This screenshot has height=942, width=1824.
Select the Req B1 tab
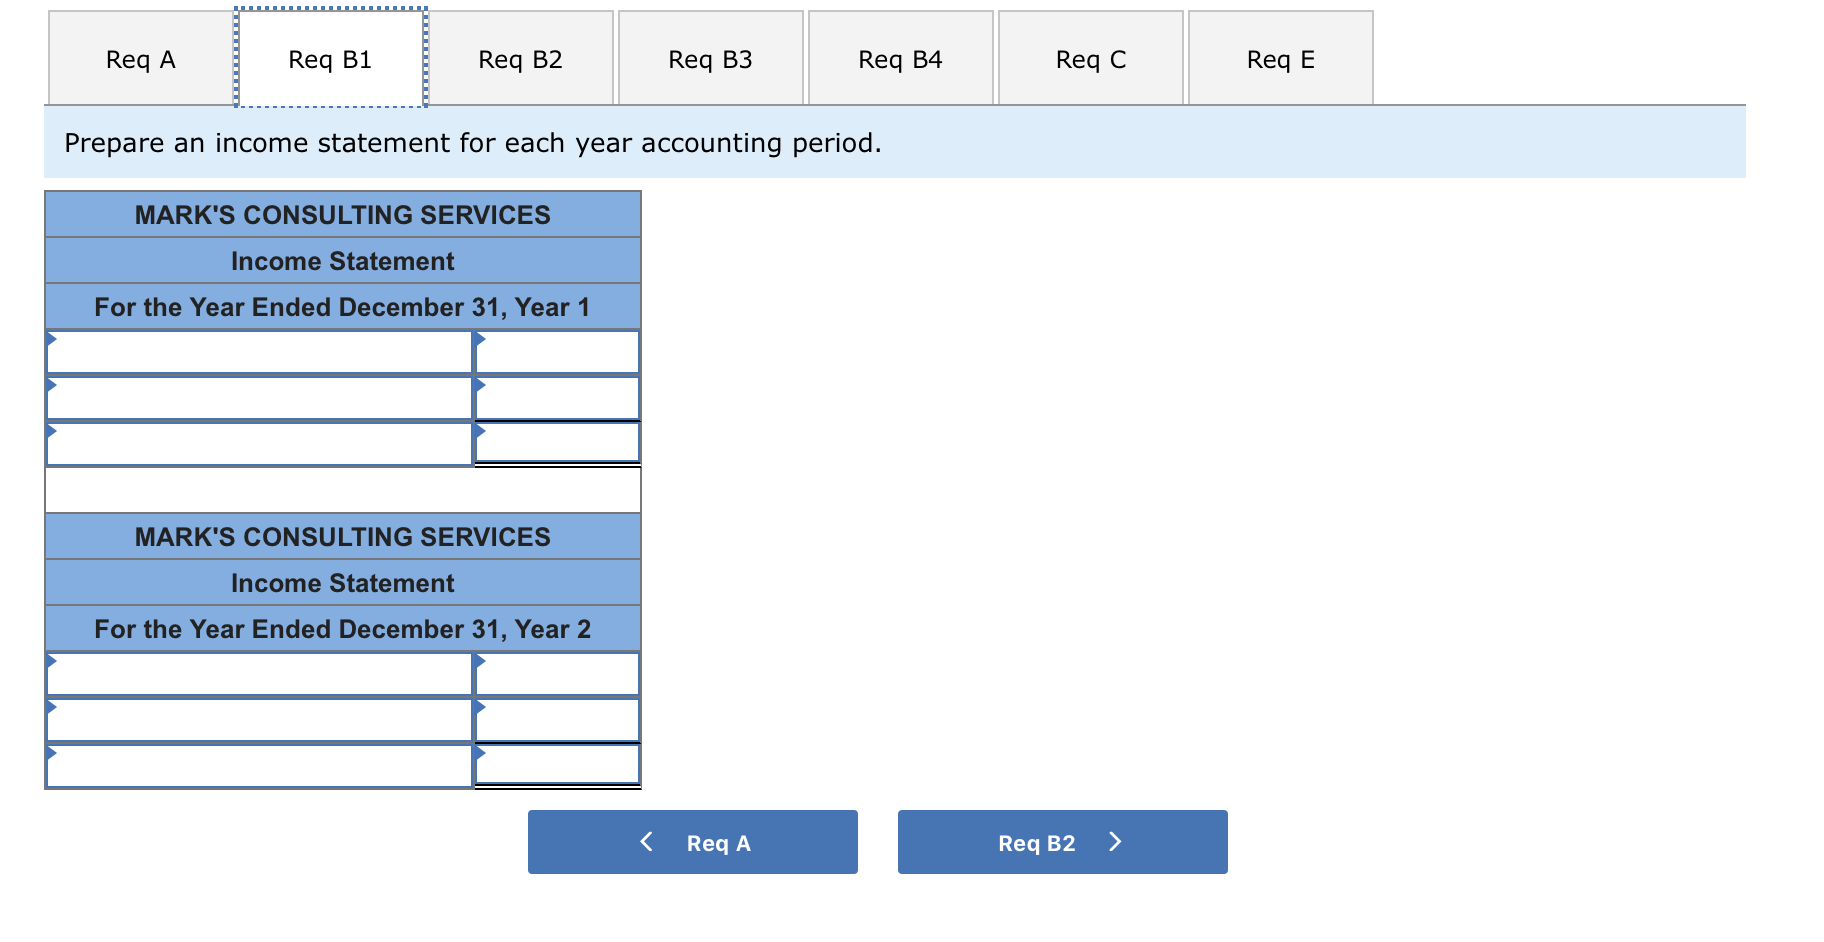(x=330, y=59)
